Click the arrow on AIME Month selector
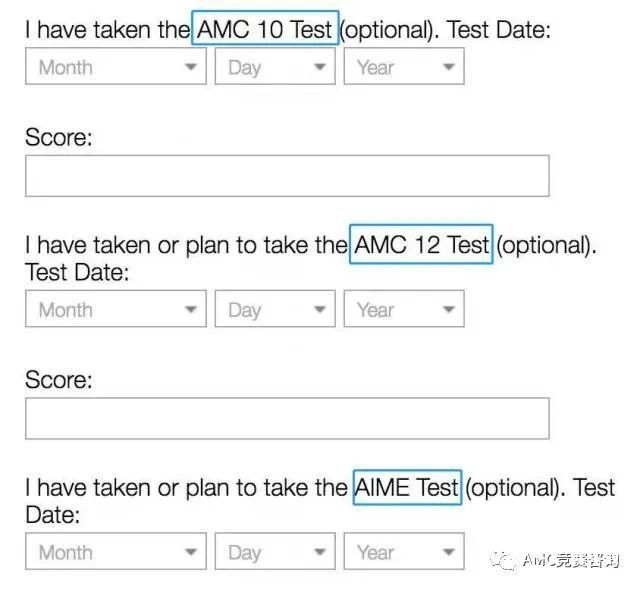640x589 pixels. click(191, 552)
